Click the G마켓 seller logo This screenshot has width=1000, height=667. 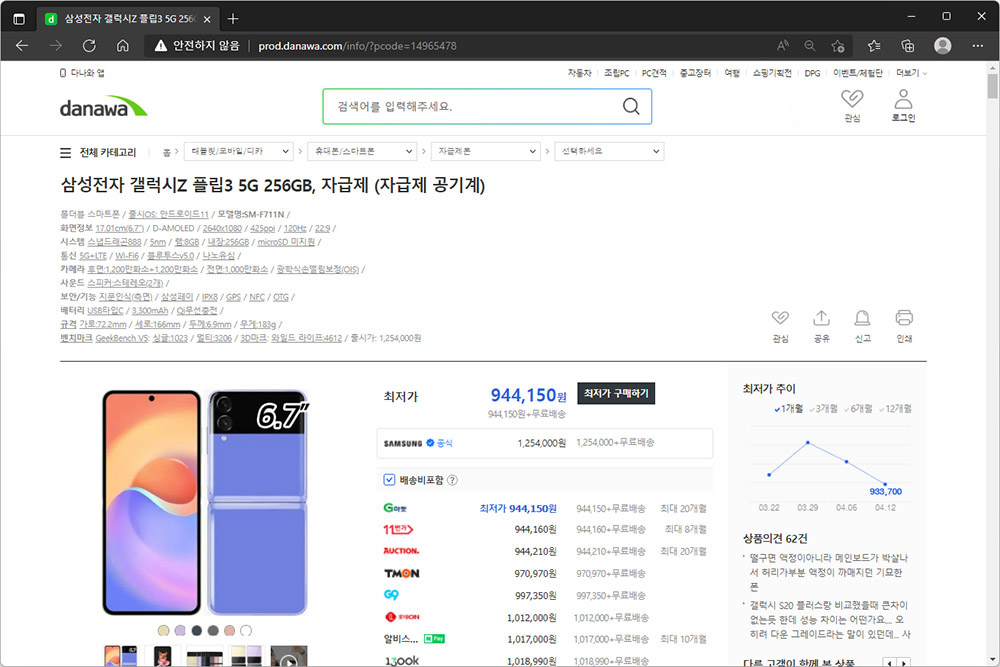pos(395,508)
